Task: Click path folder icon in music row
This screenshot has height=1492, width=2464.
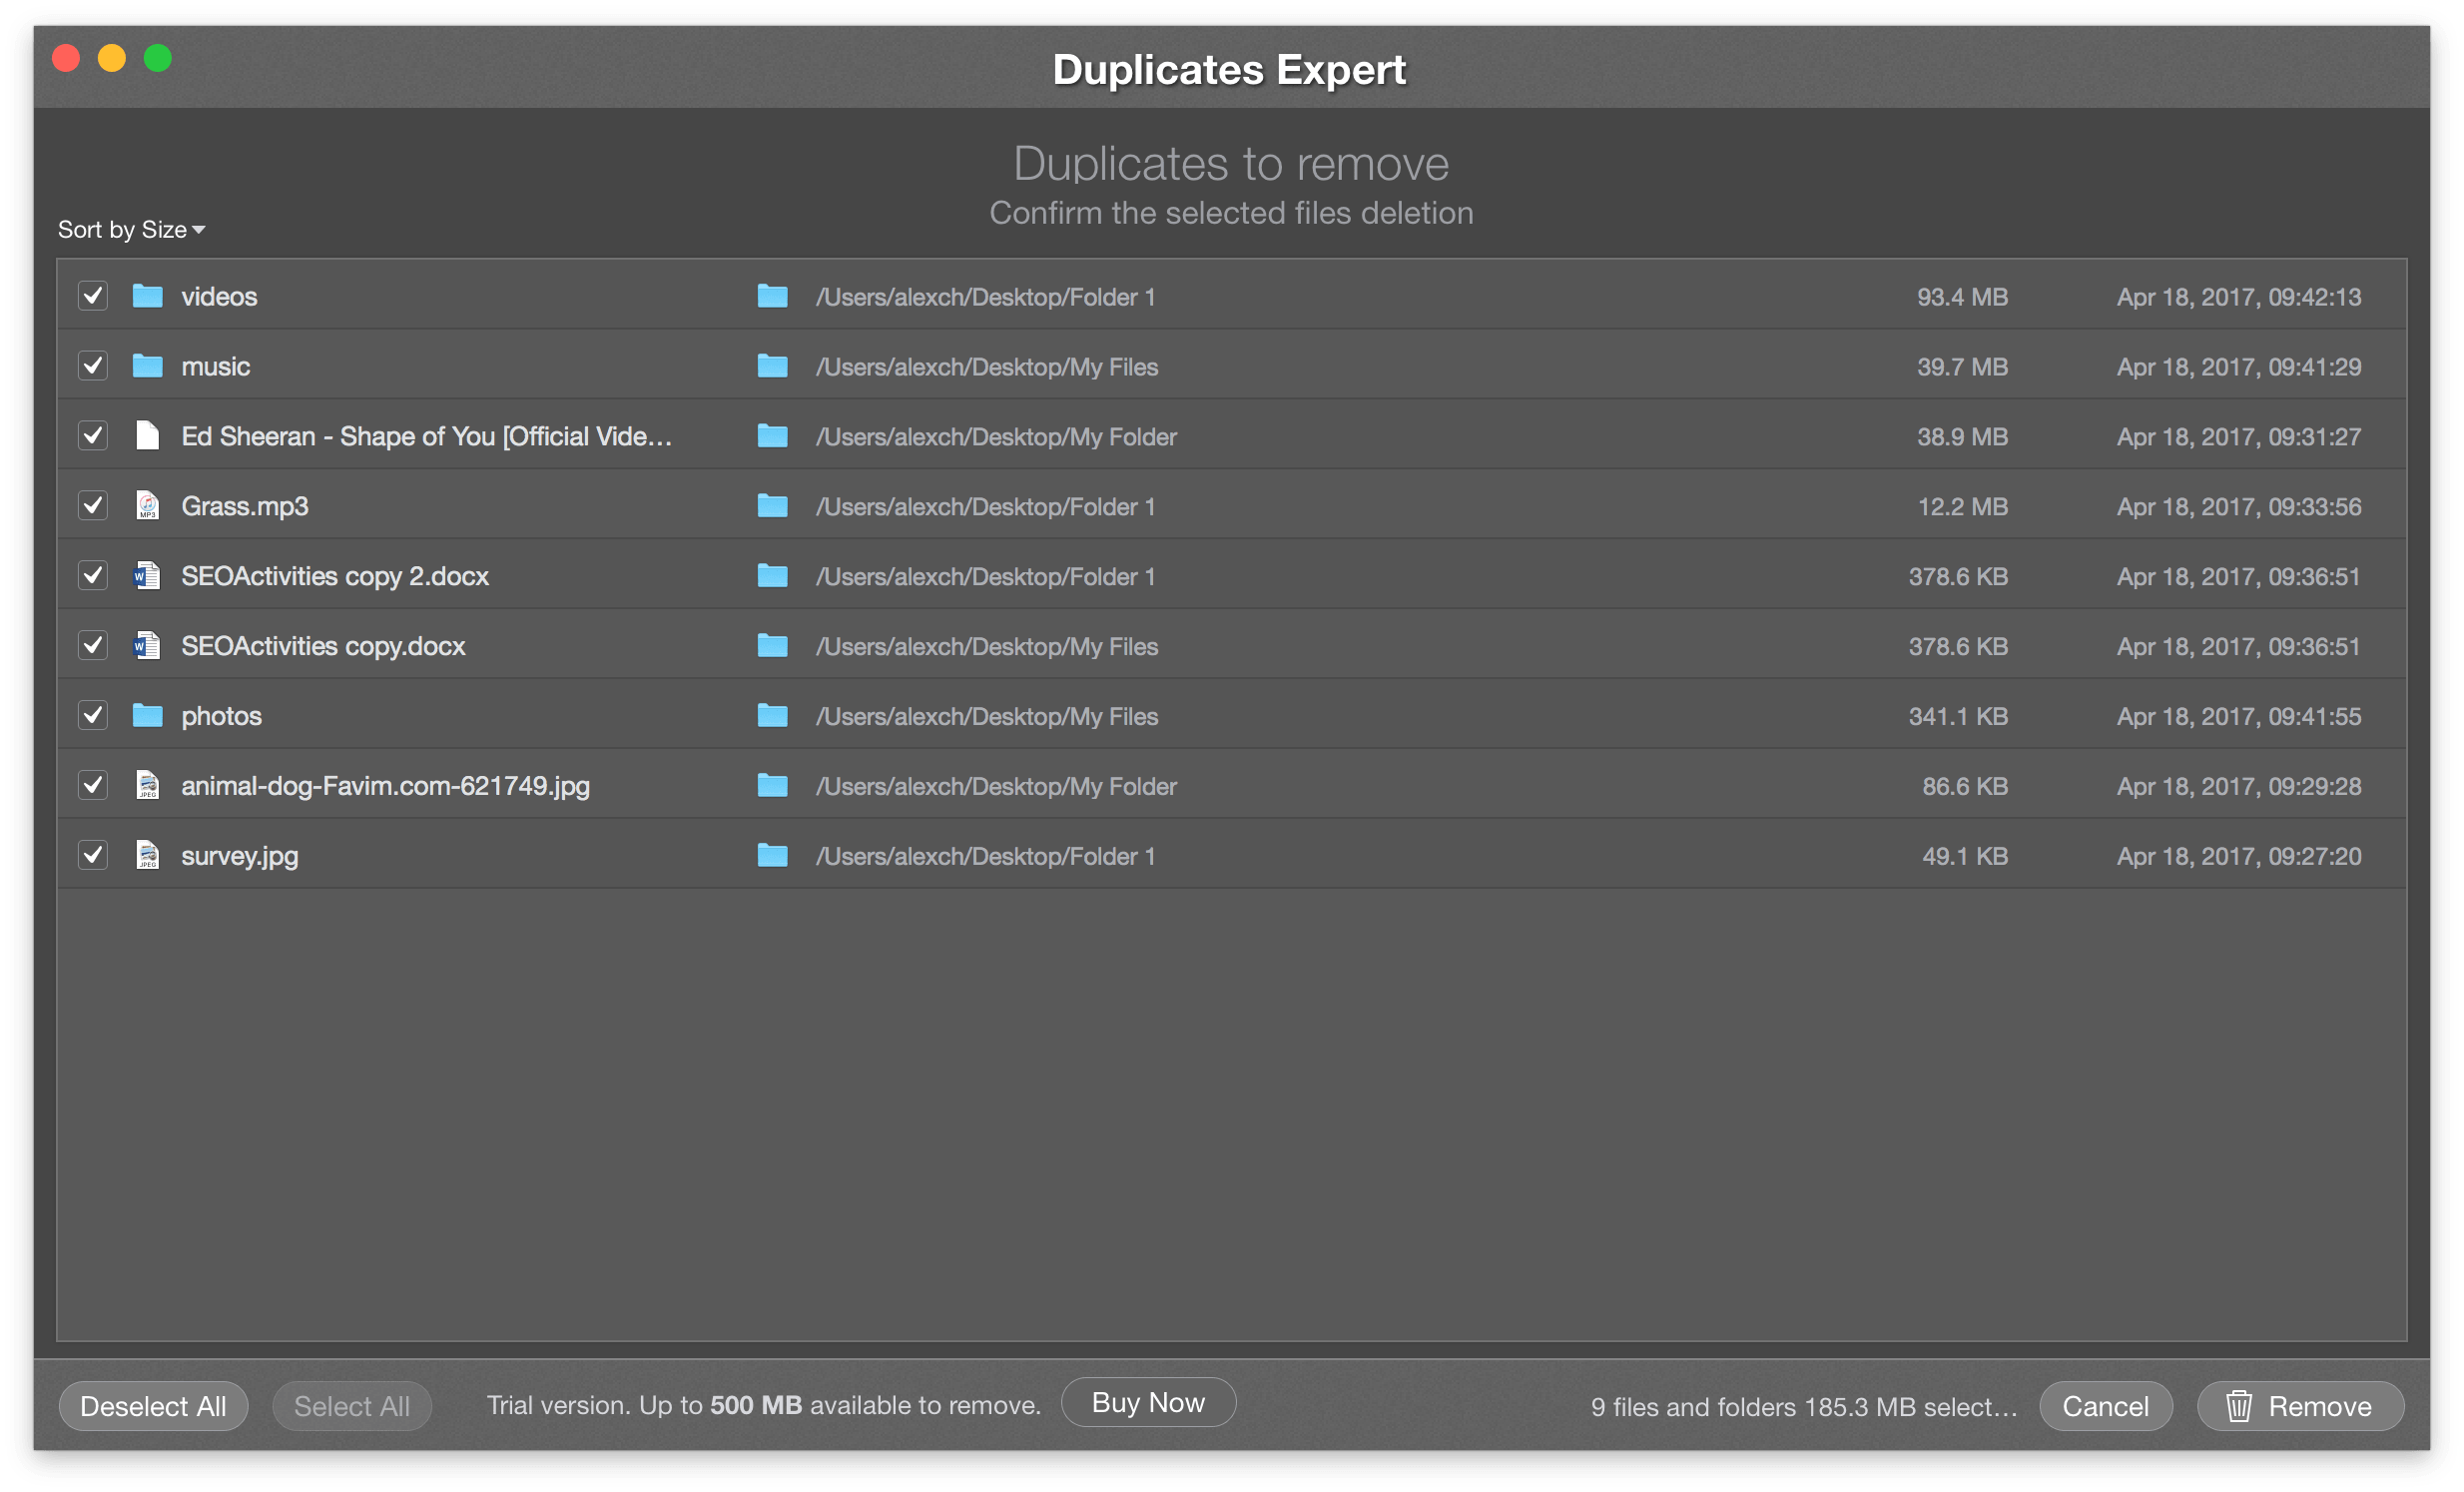Action: tap(772, 366)
